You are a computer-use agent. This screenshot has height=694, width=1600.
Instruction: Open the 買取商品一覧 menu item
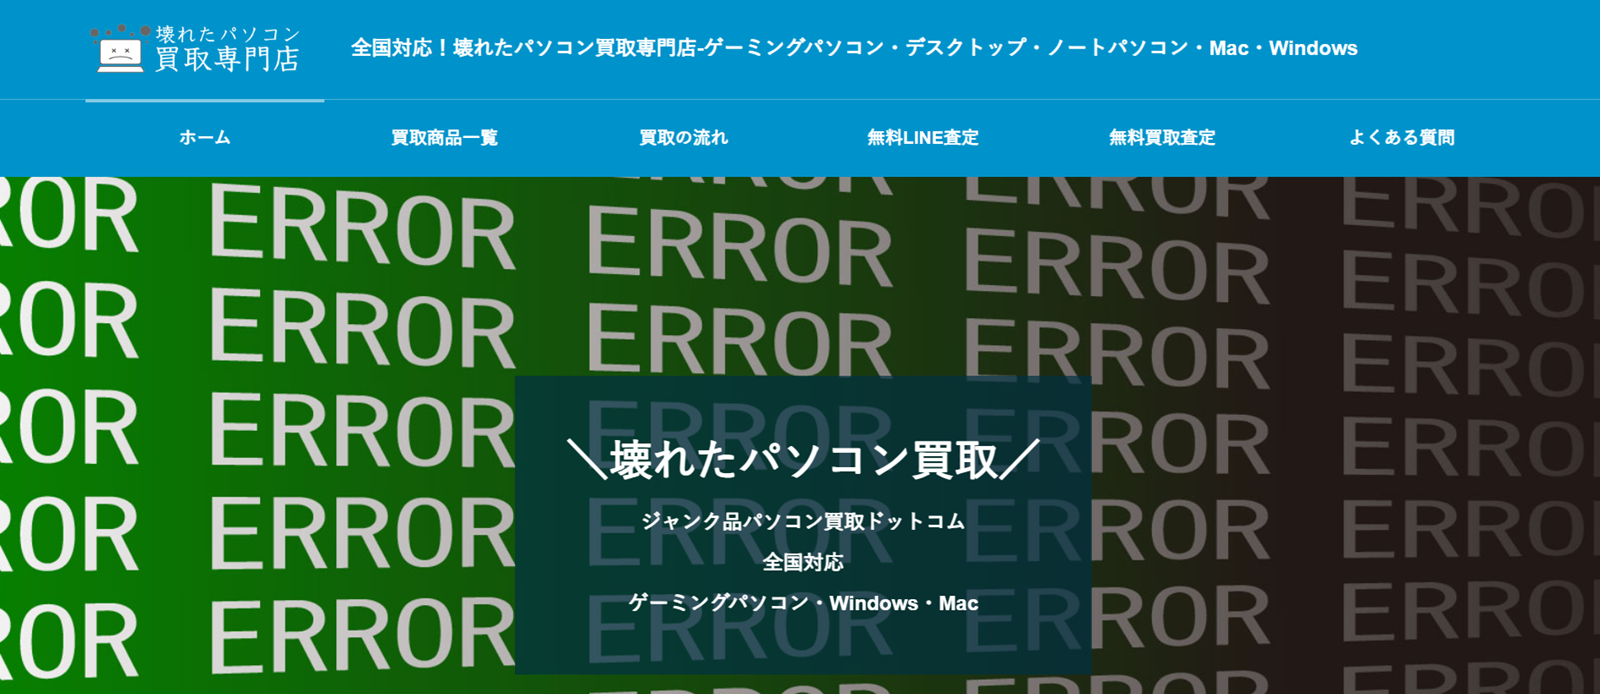point(444,138)
